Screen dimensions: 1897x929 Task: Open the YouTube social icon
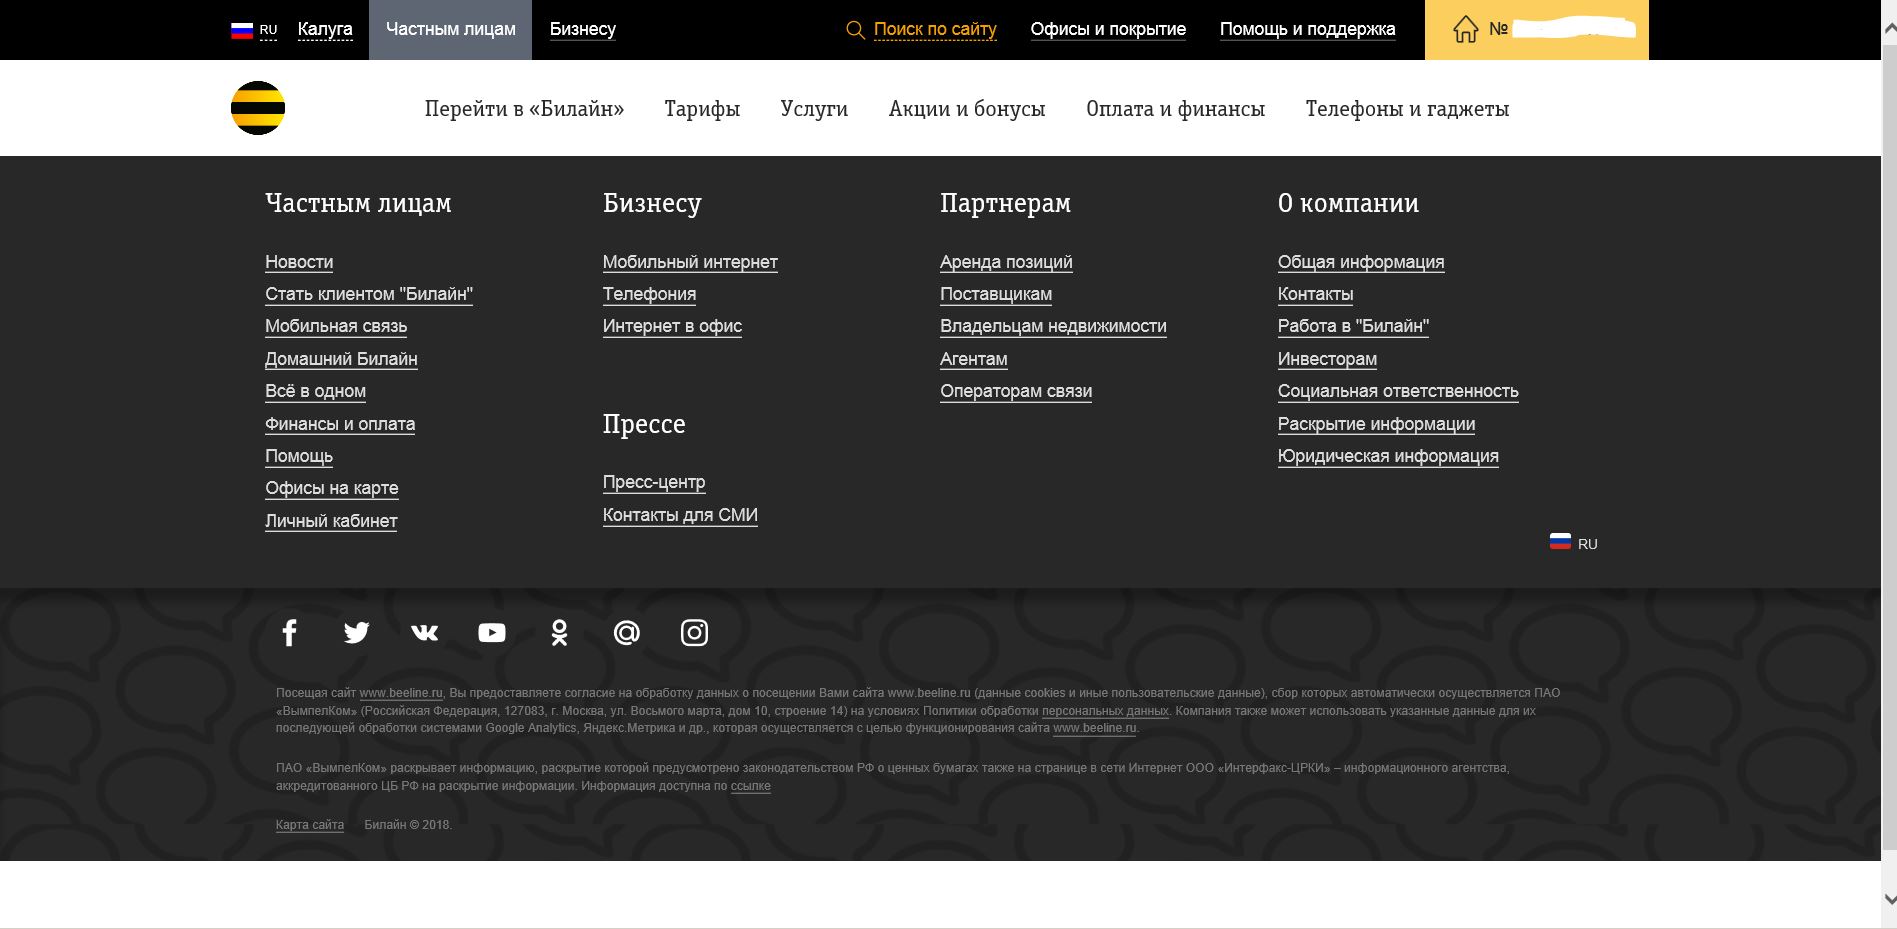(492, 633)
